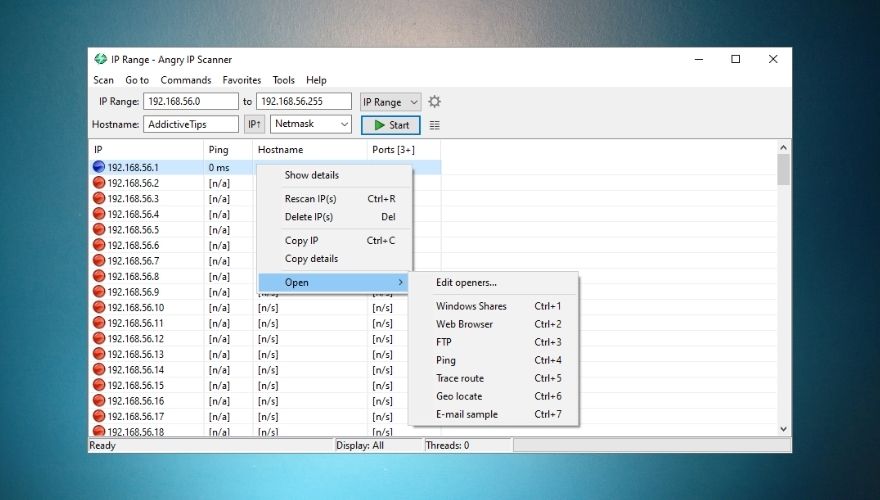Image resolution: width=880 pixels, height=500 pixels.
Task: Choose Show details in context menu
Action: (335, 175)
